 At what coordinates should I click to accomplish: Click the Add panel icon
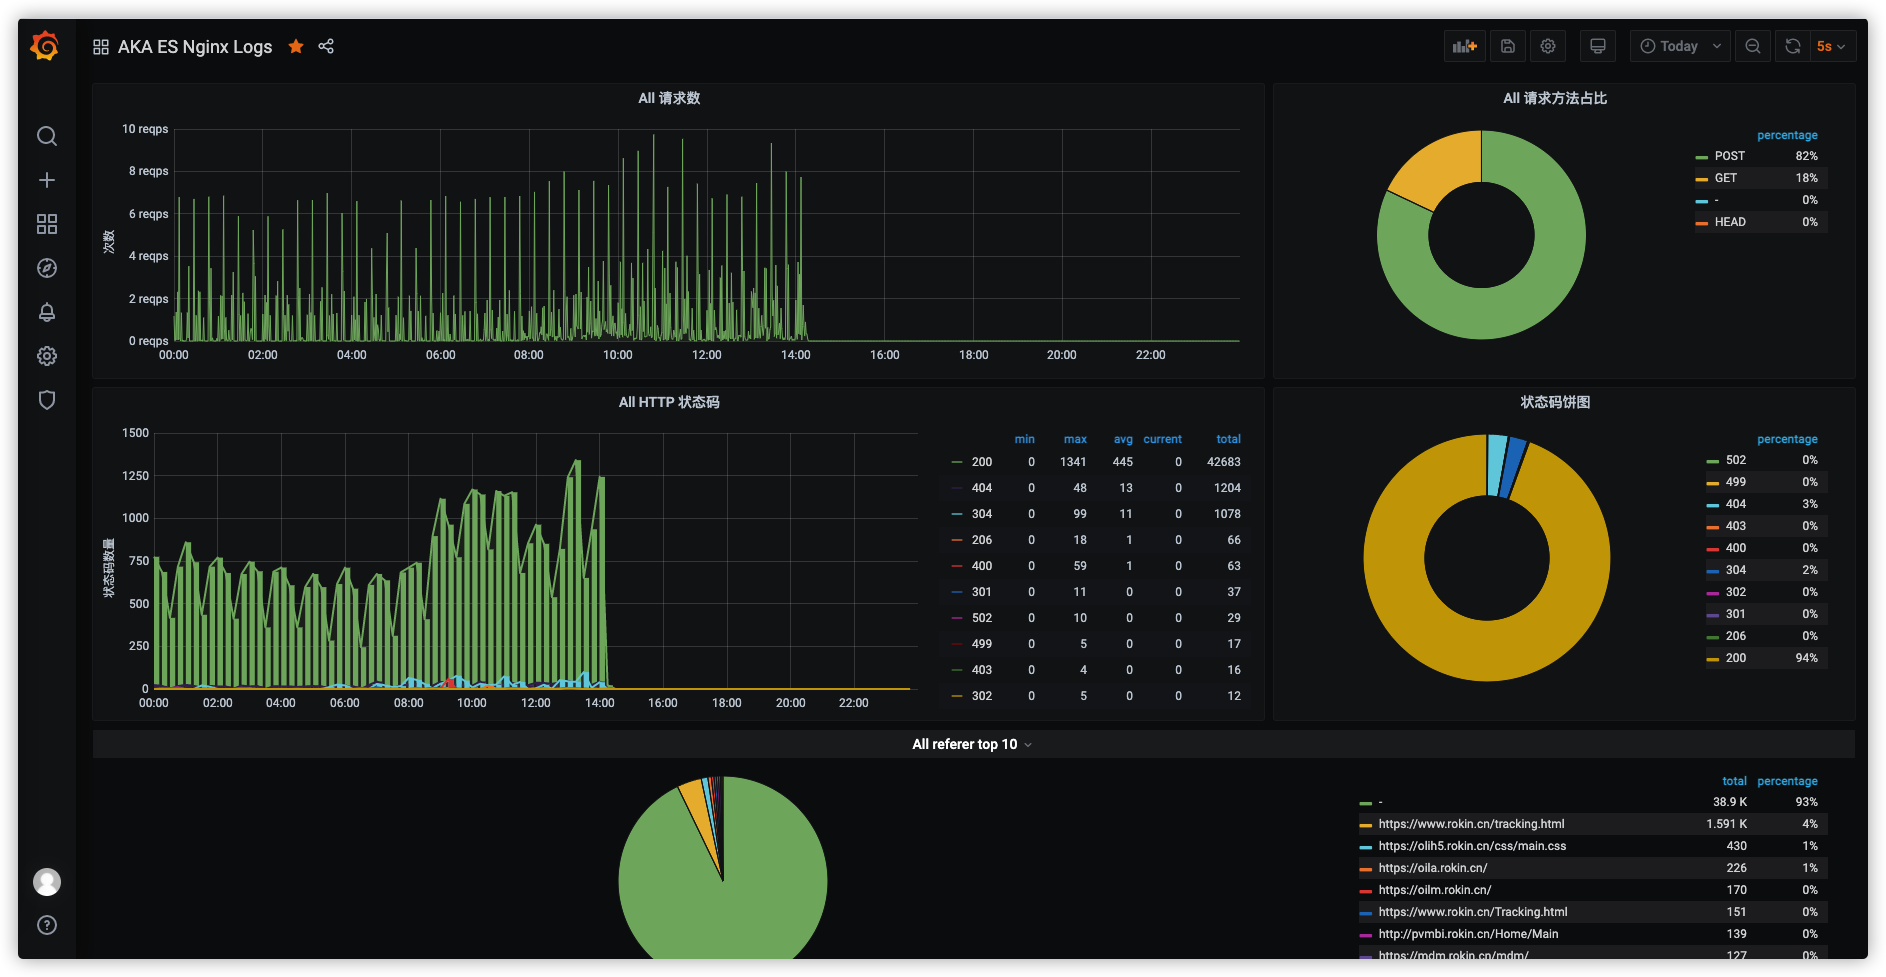click(1465, 46)
